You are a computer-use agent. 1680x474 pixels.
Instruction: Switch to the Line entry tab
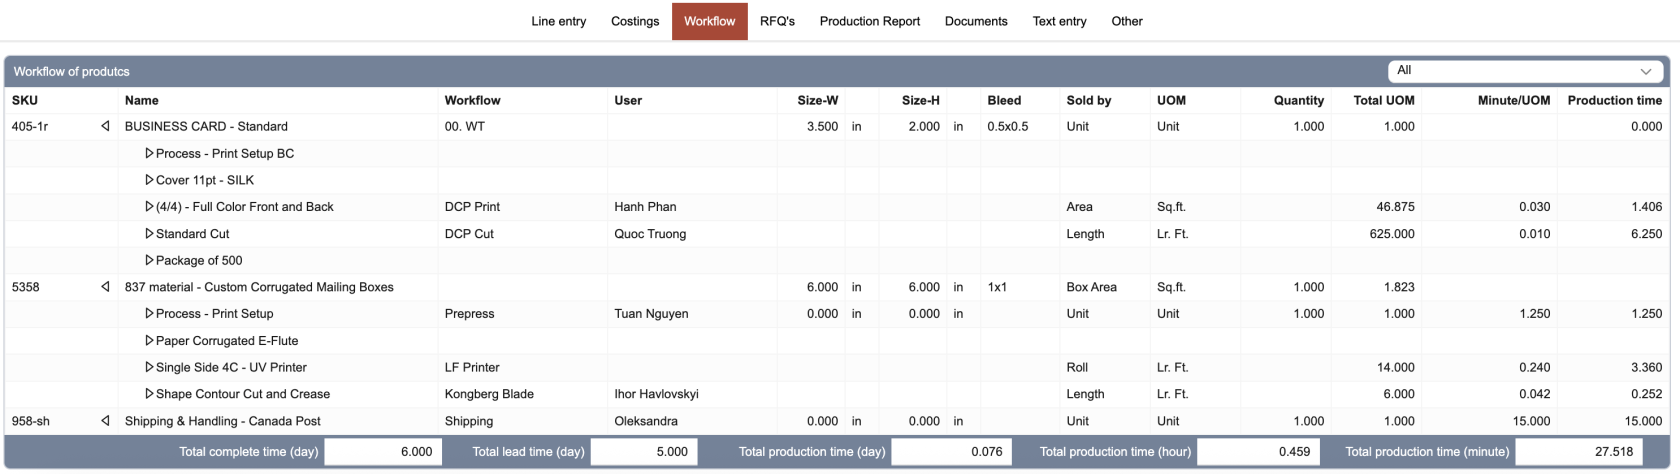click(x=558, y=21)
